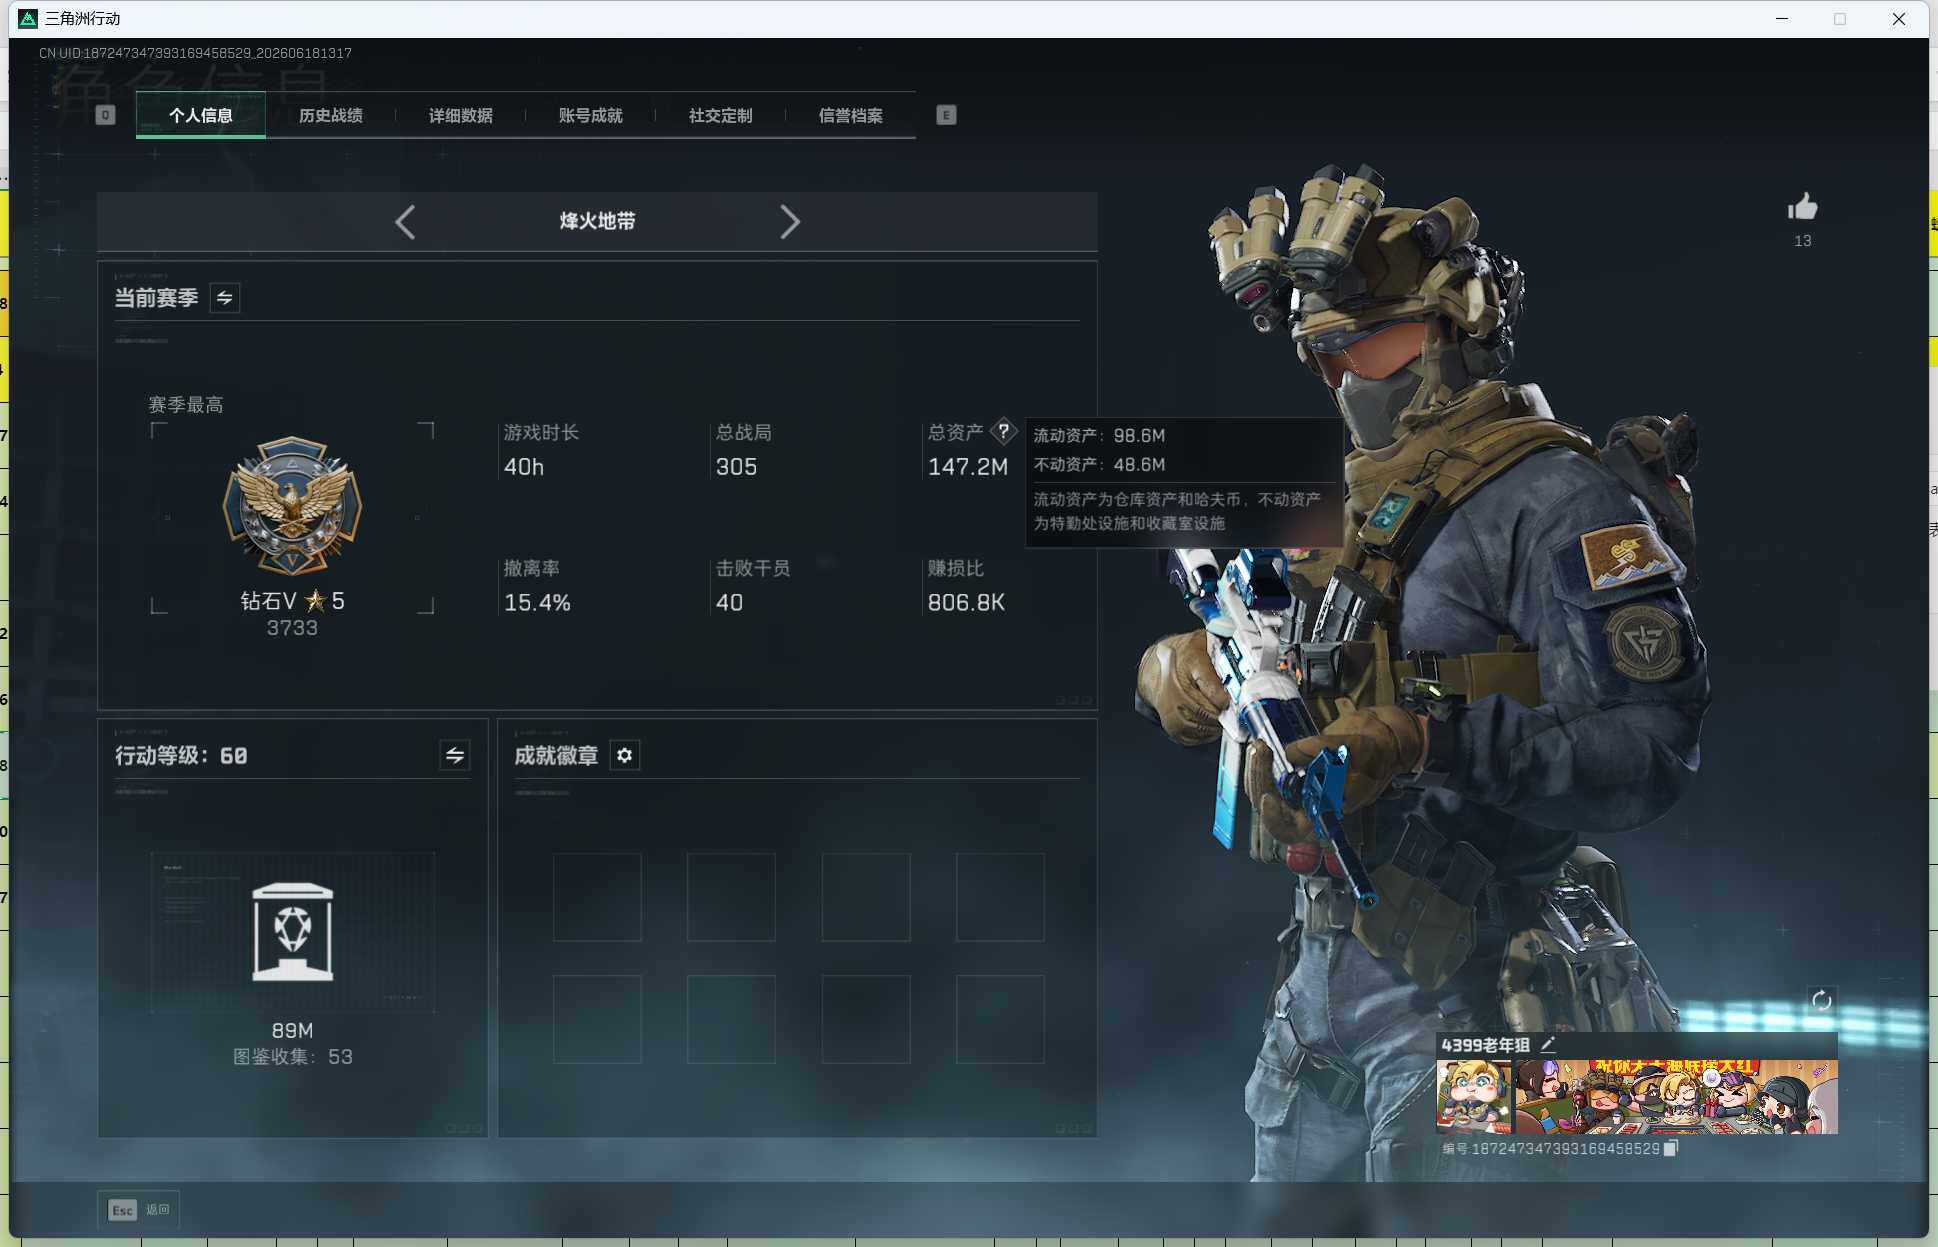The width and height of the screenshot is (1938, 1247).
Task: Toggle the 行动等级 swap icon
Action: [x=455, y=756]
